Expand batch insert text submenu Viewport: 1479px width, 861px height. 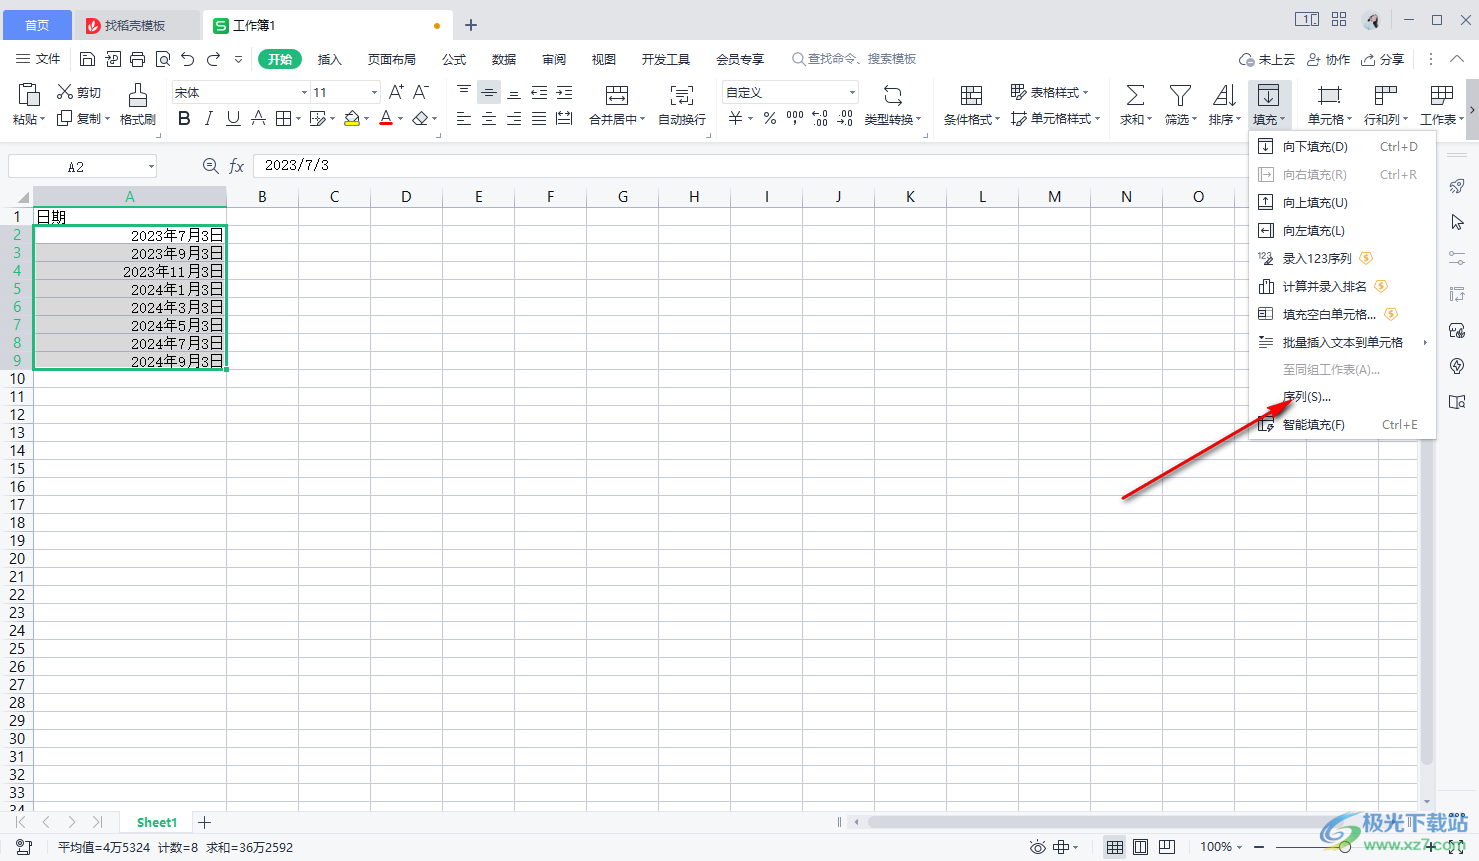1425,342
